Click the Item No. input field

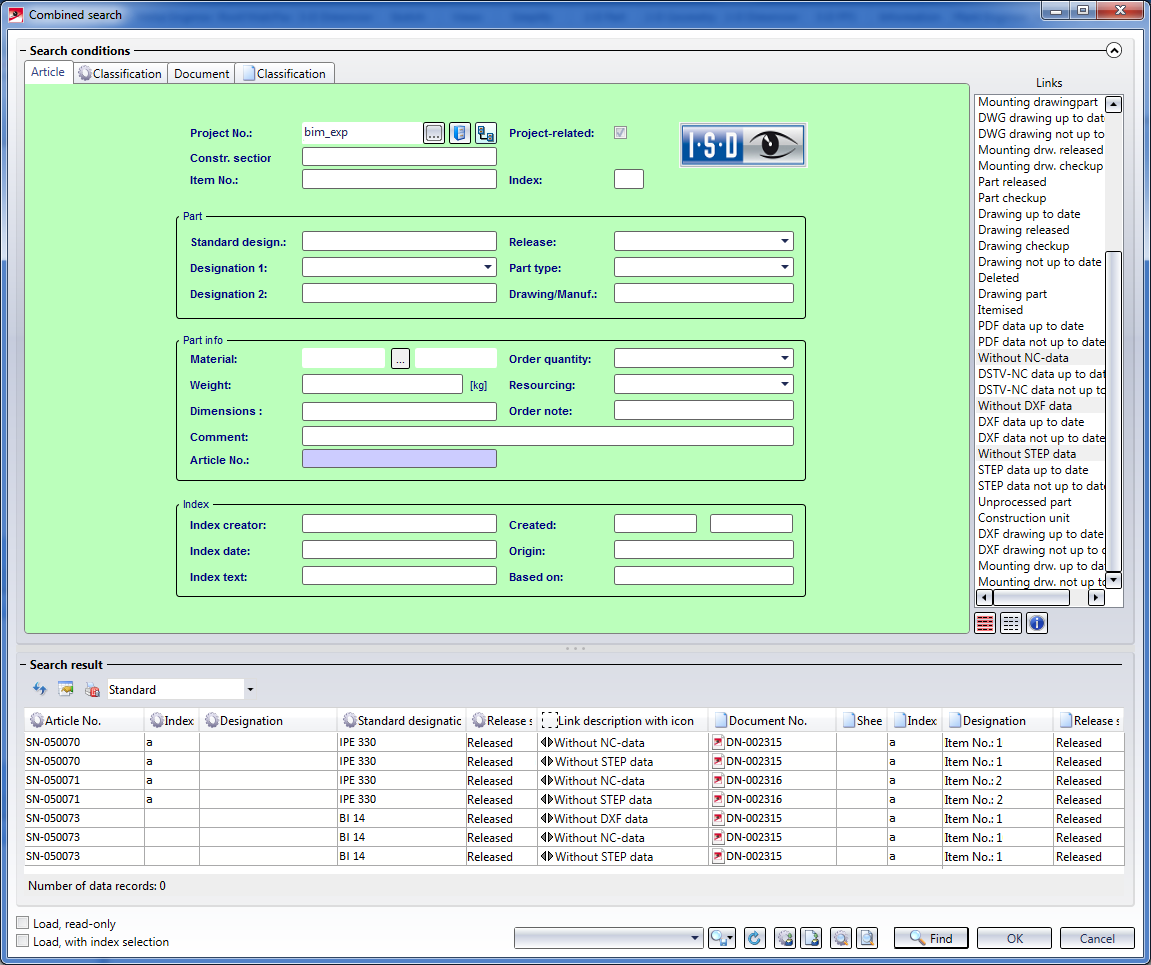point(399,180)
